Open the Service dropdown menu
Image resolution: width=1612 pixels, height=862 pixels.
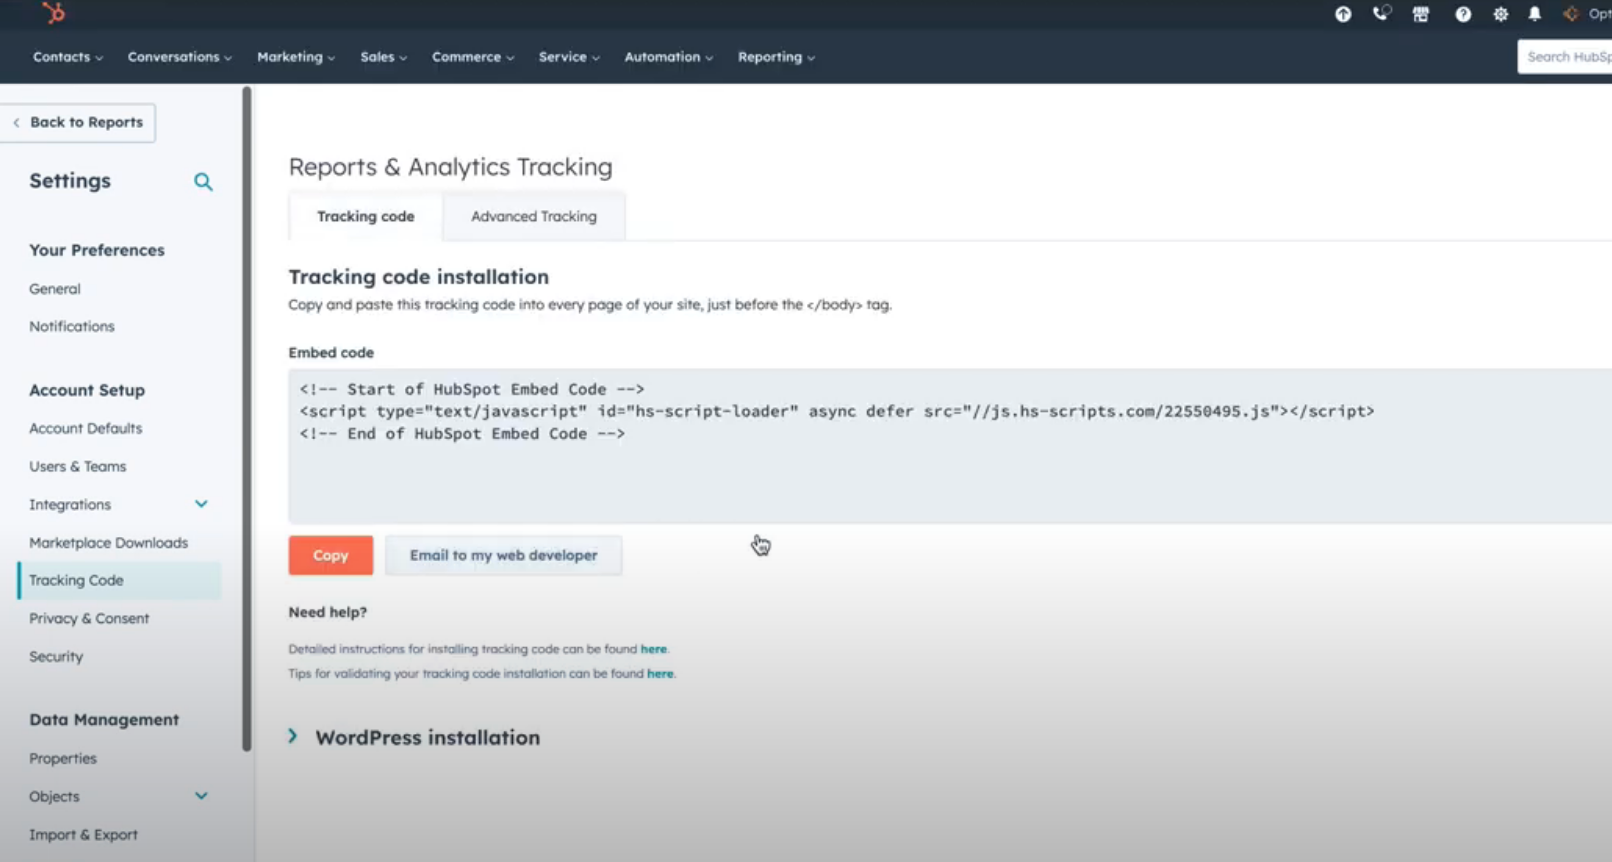click(x=569, y=57)
